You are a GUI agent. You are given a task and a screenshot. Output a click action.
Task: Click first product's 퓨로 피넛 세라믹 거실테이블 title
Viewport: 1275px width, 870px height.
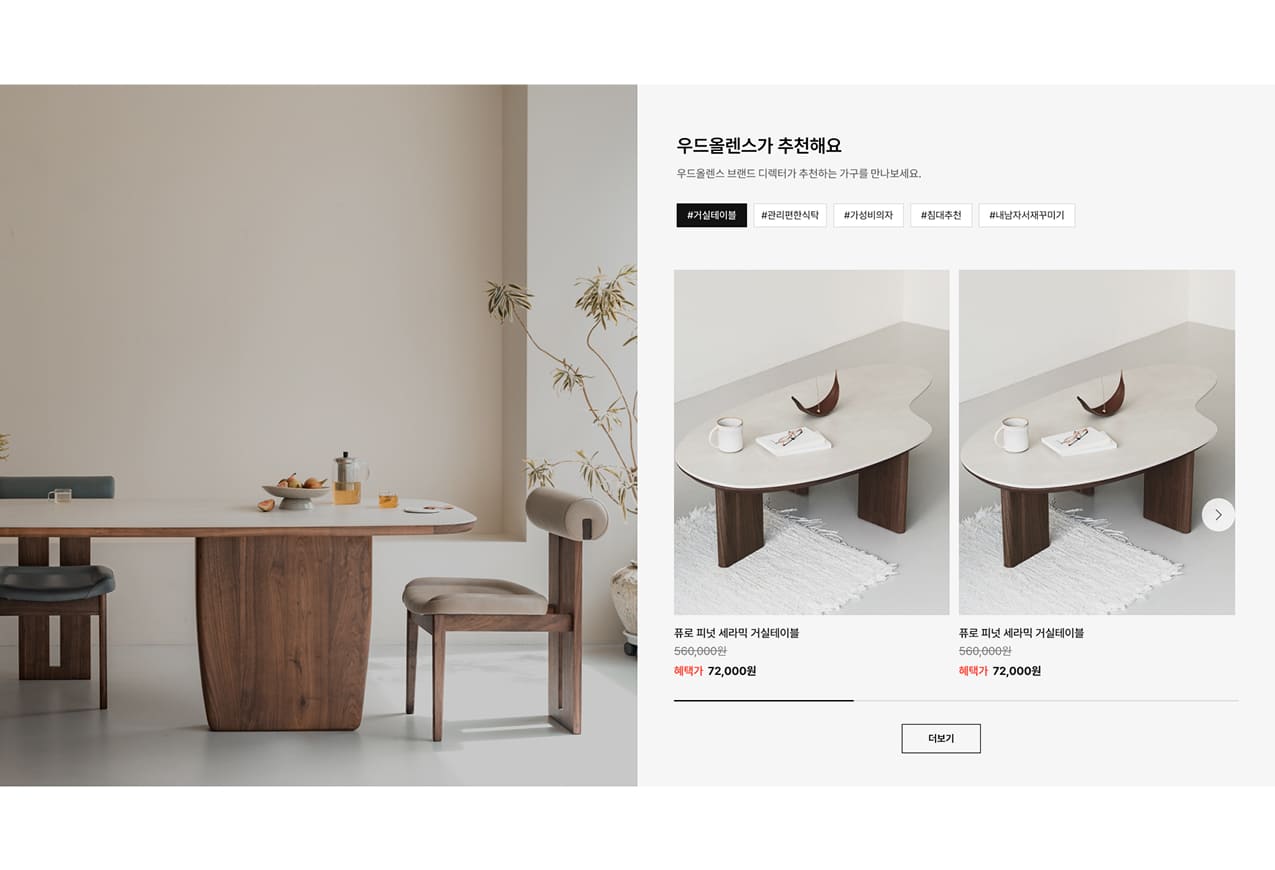point(736,633)
